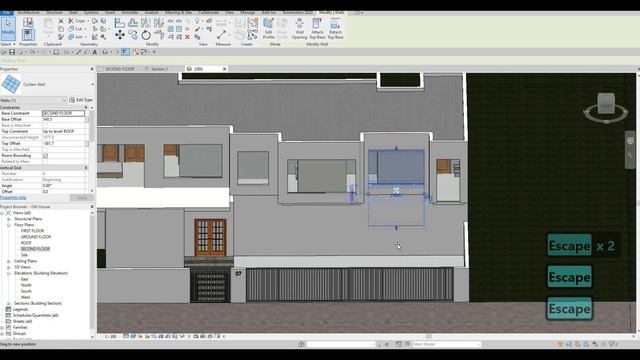Expand the Structural Plans tree node
The width and height of the screenshot is (640, 360).
(x=9, y=219)
